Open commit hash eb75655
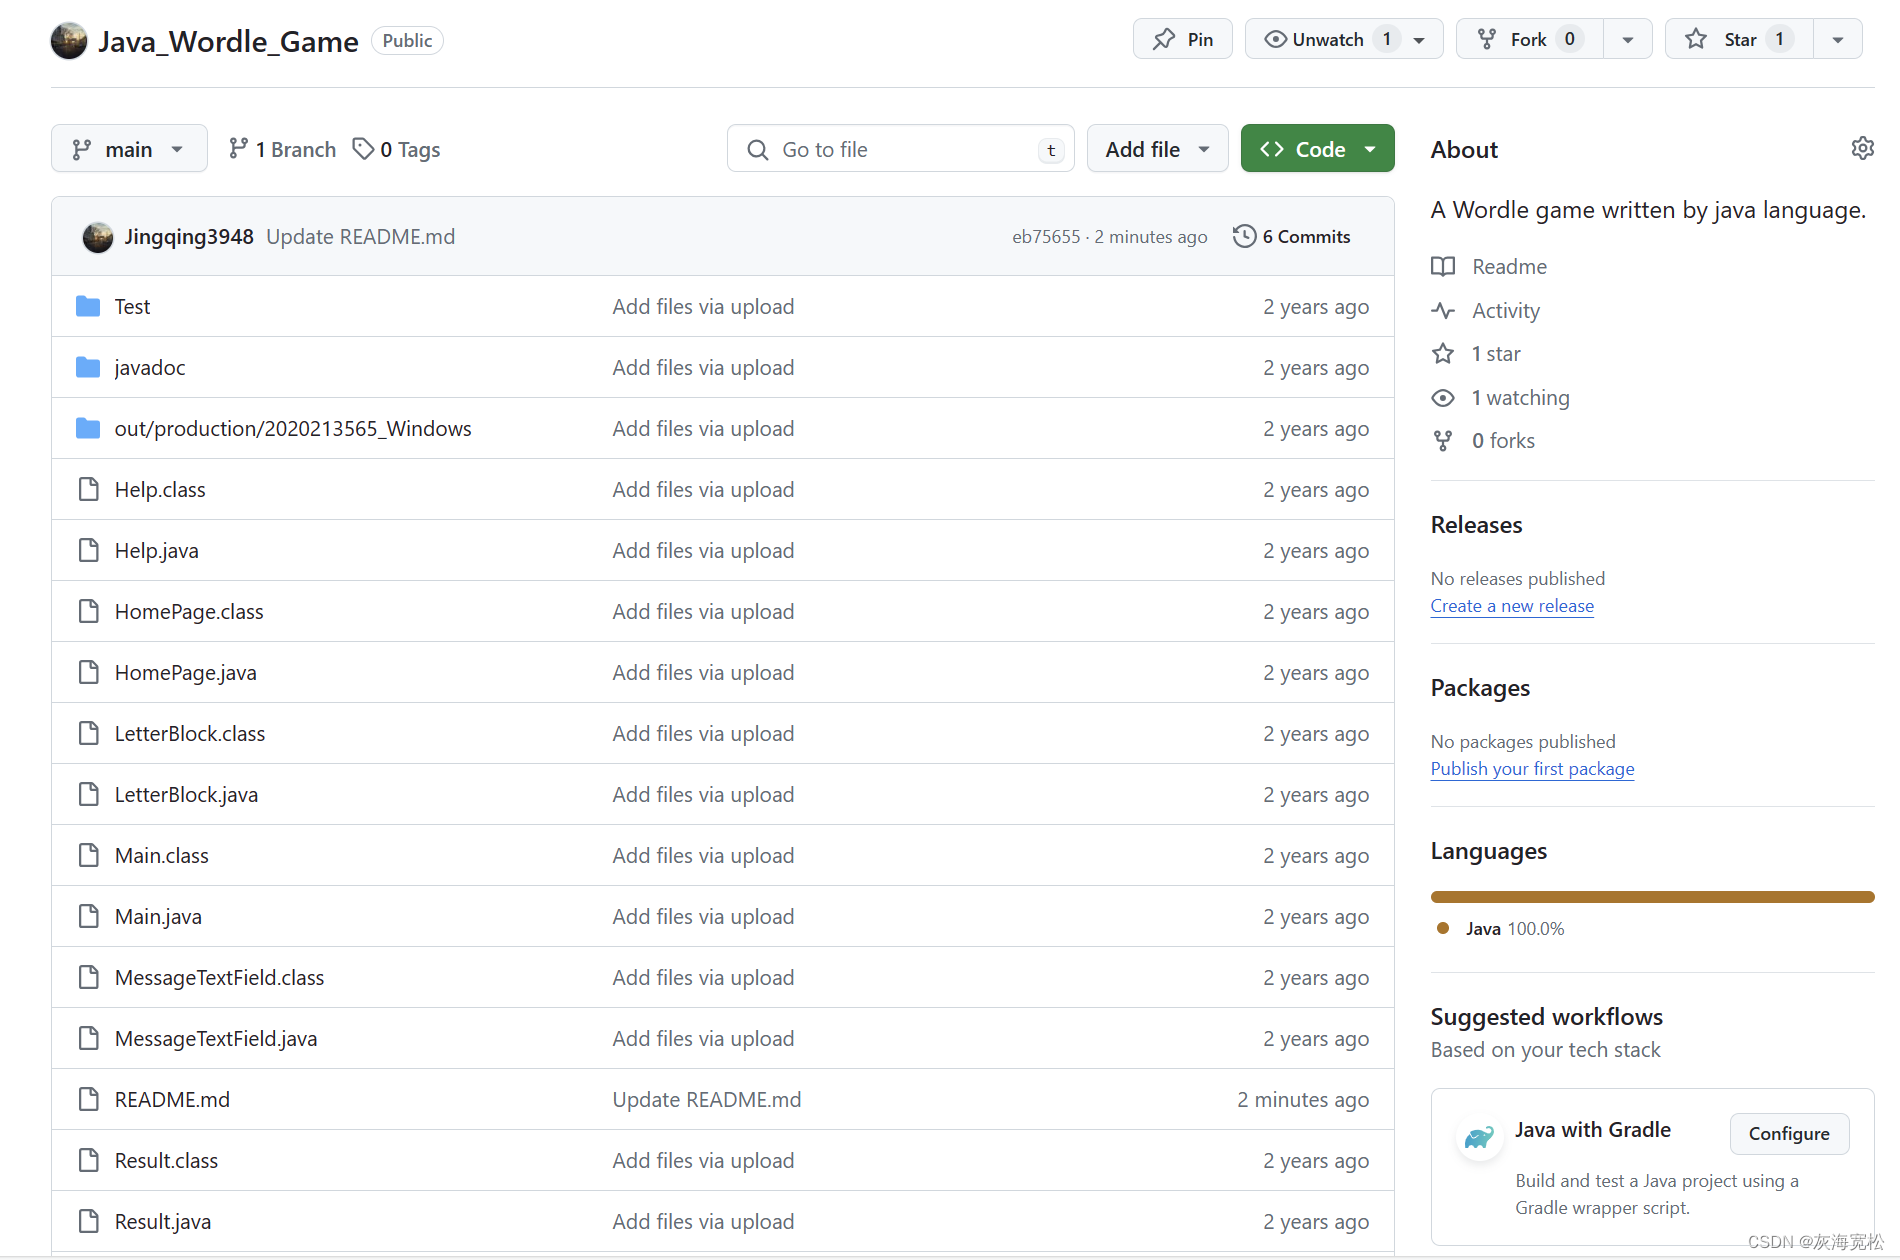The height and width of the screenshot is (1260, 1900). [1046, 237]
